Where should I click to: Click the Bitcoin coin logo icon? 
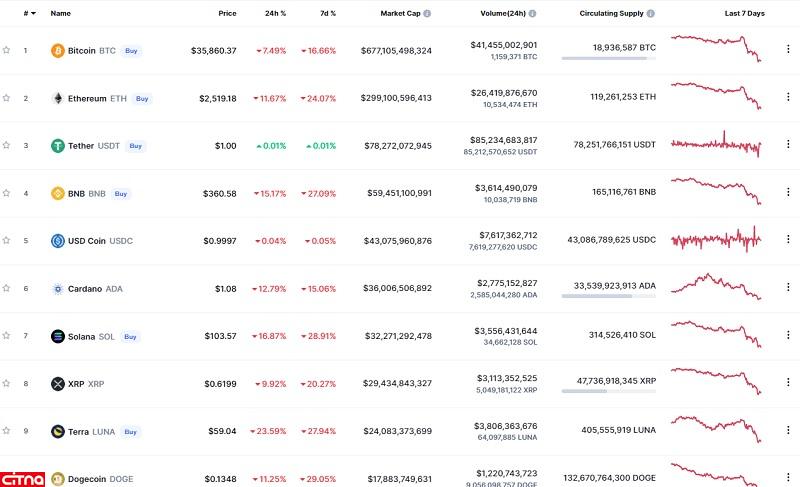pos(57,51)
